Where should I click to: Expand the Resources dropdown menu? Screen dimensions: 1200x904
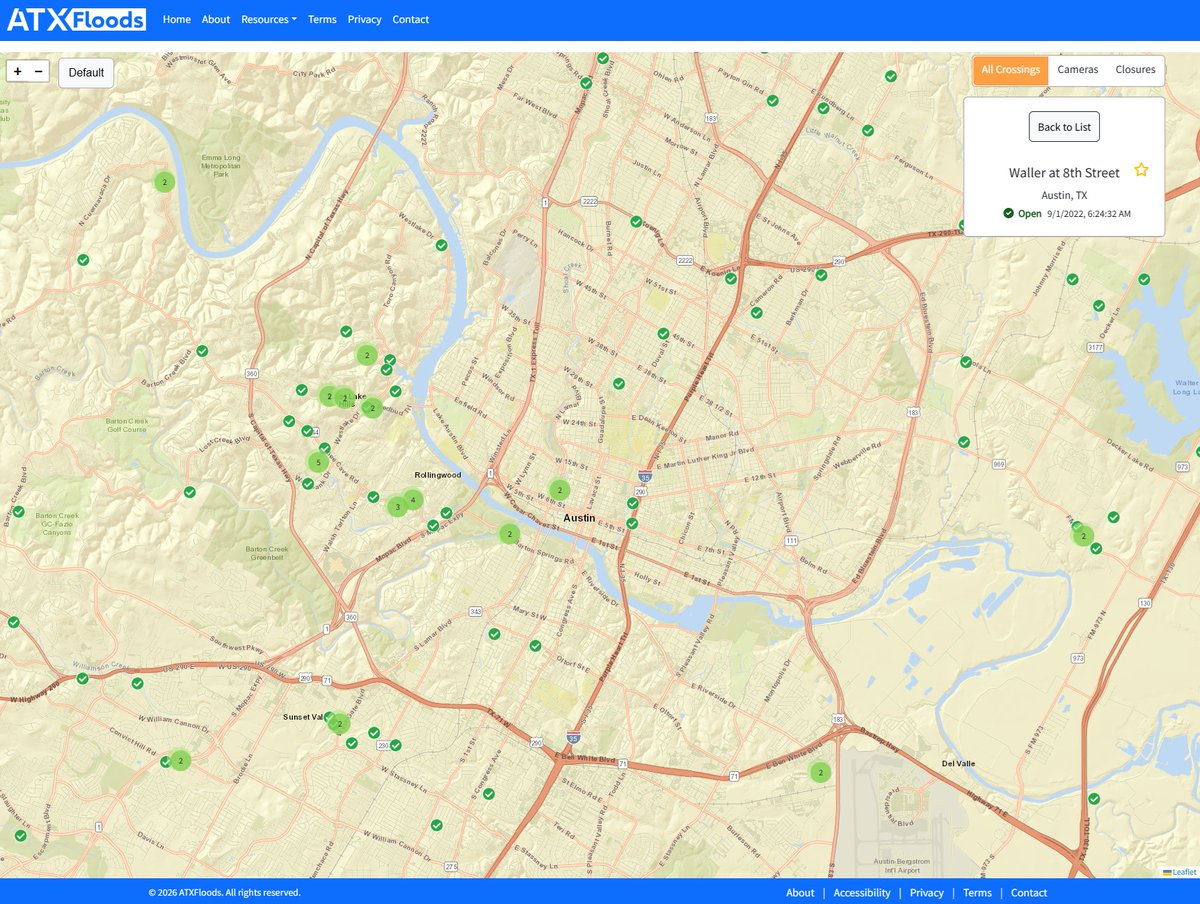point(269,19)
